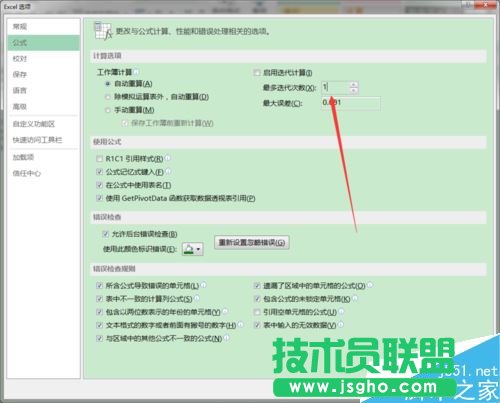Open the 语言 options category
Viewport: 500px width, 403px height.
(x=43, y=90)
